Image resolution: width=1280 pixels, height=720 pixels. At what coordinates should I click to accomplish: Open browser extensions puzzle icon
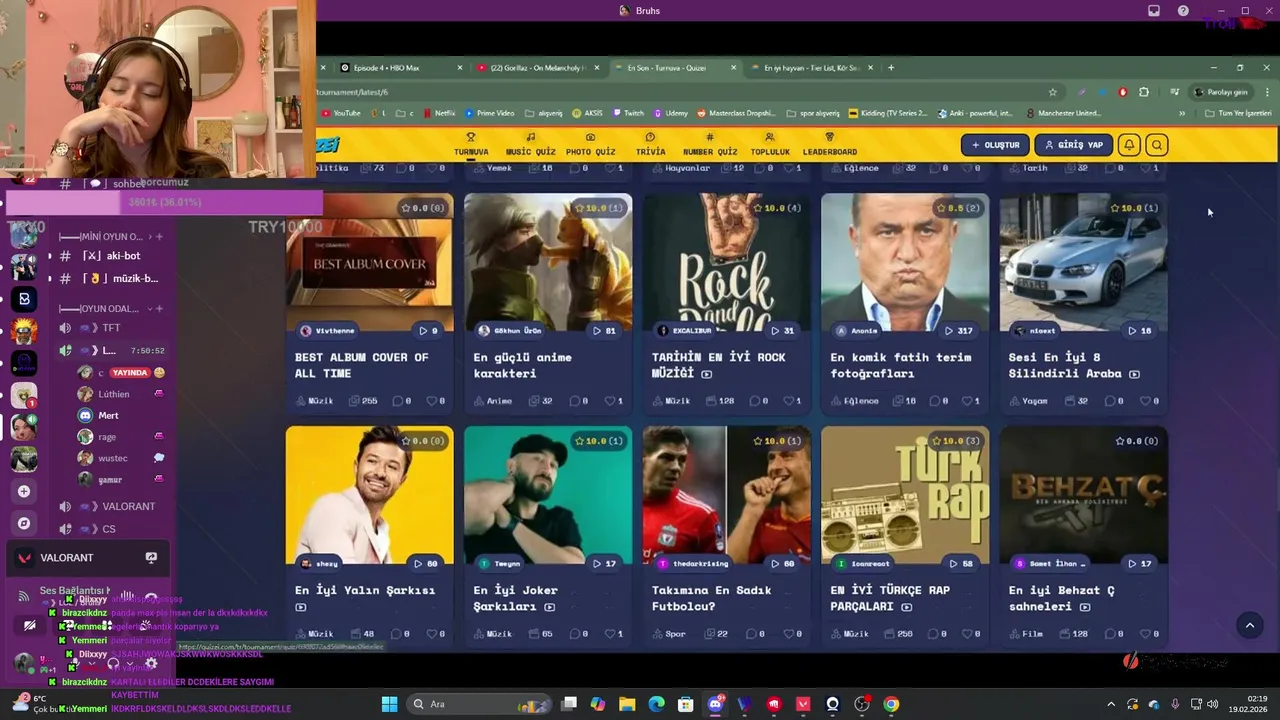point(1144,92)
